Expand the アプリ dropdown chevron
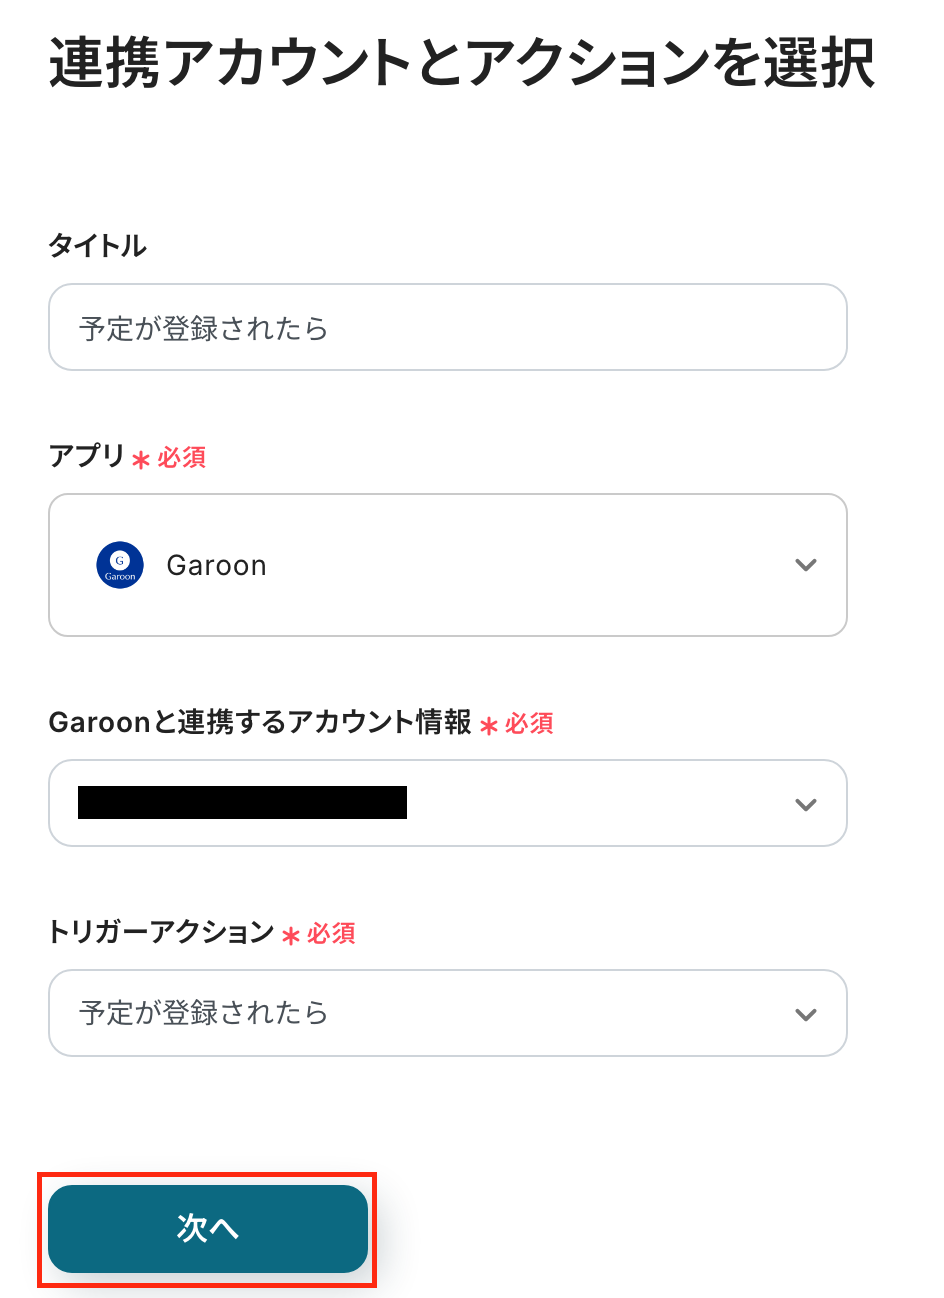944x1298 pixels. tap(805, 565)
